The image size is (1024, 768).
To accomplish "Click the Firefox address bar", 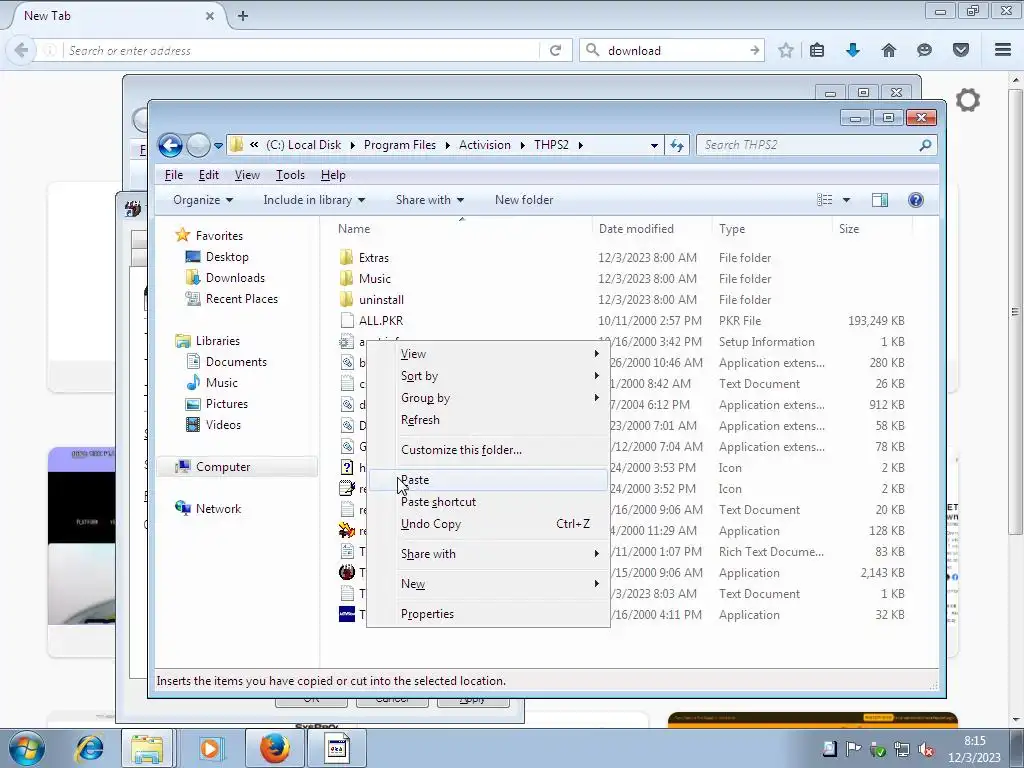I will point(300,50).
